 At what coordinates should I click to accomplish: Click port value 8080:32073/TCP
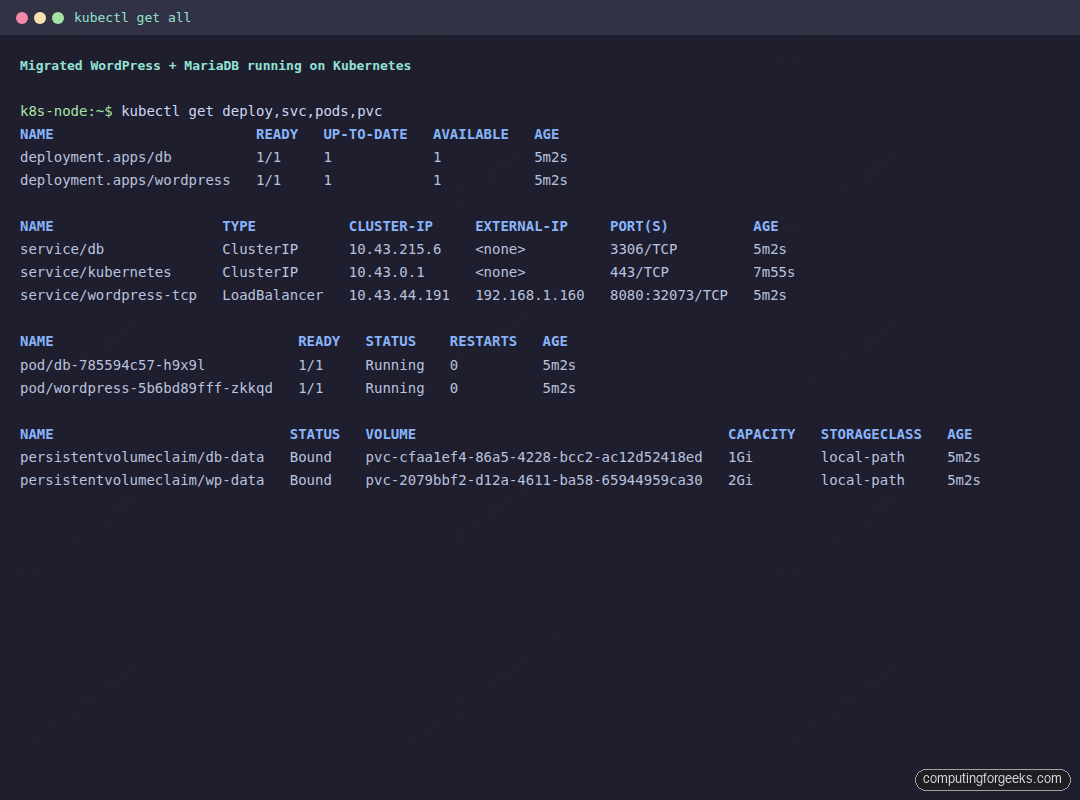point(669,295)
